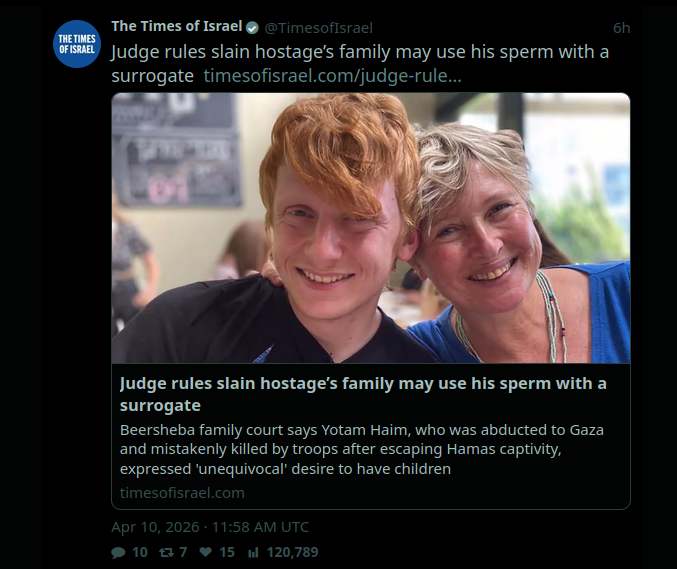Click the 120,789 views count
The width and height of the screenshot is (677, 569).
click(x=292, y=552)
